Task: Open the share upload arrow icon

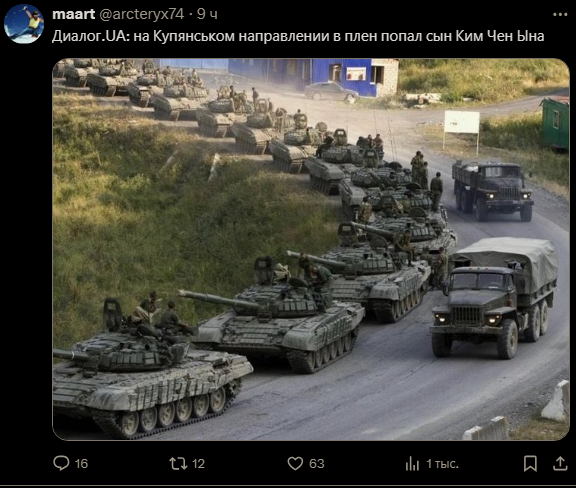Action: pos(560,463)
